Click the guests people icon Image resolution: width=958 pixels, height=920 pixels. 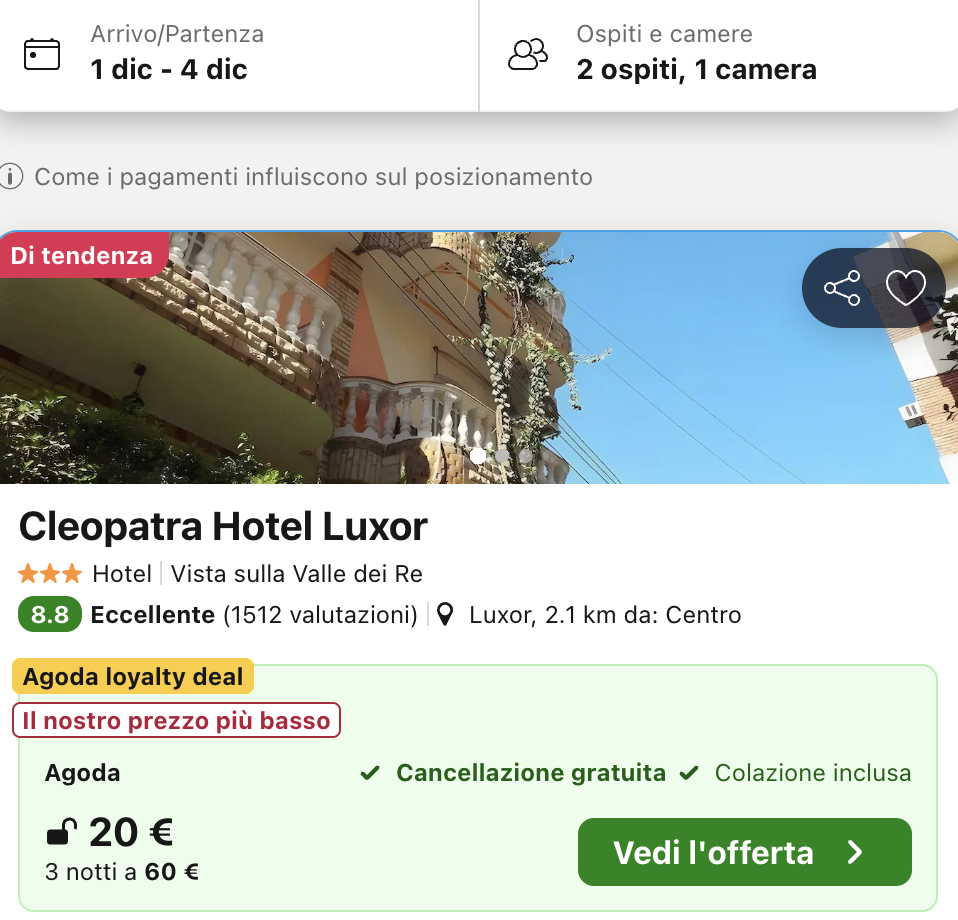tap(528, 54)
